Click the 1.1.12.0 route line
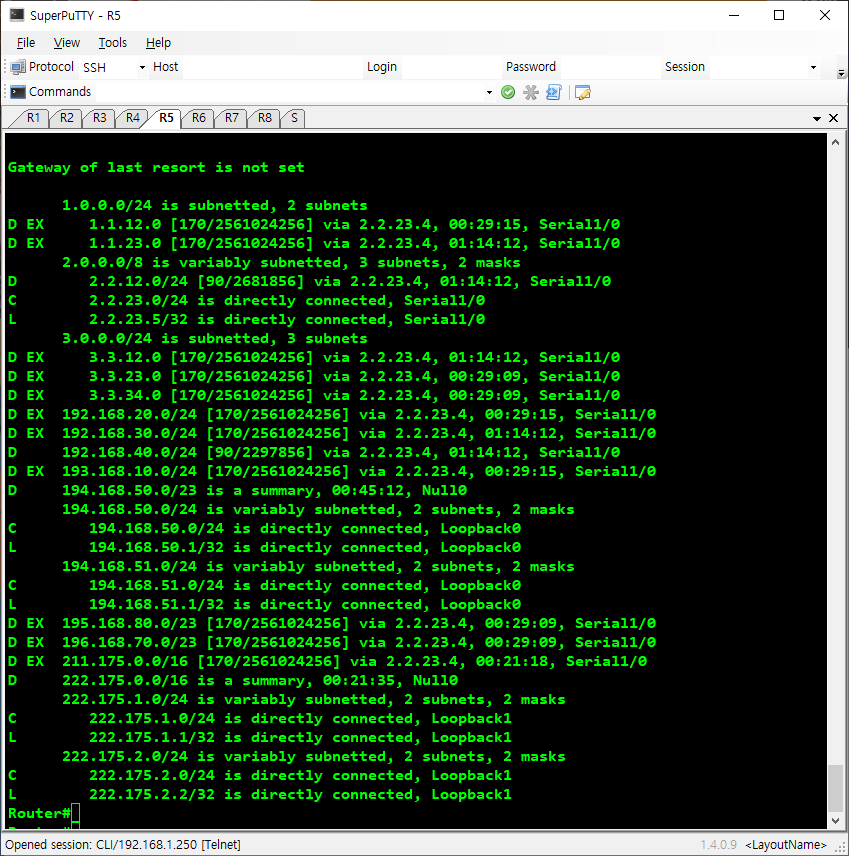The width and height of the screenshot is (849, 856). click(x=314, y=224)
